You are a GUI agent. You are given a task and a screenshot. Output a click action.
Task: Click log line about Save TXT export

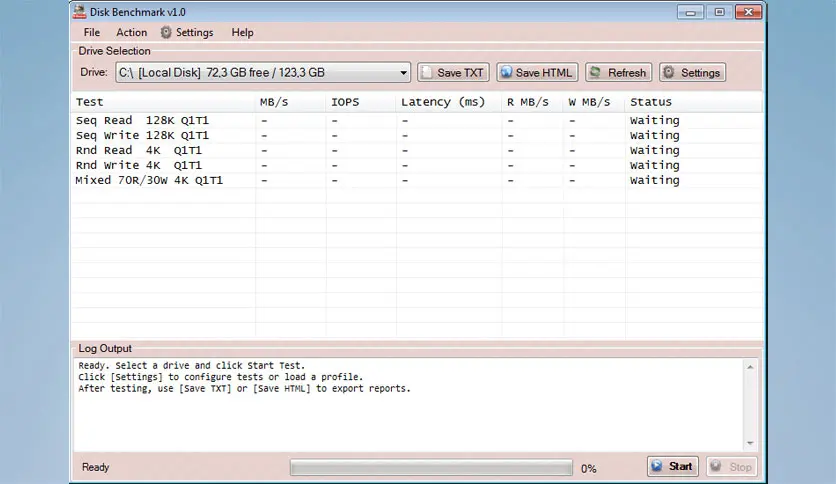click(x=244, y=388)
